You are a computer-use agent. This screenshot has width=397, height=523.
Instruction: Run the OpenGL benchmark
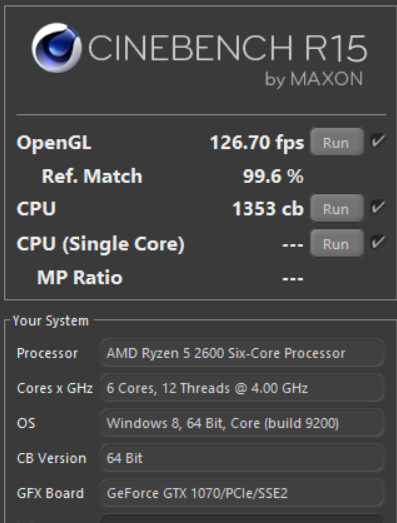[x=337, y=142]
